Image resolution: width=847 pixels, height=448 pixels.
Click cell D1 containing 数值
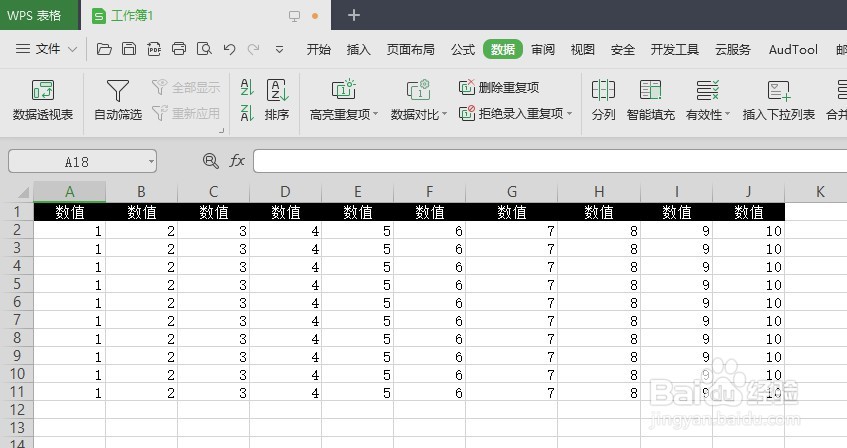[x=285, y=212]
